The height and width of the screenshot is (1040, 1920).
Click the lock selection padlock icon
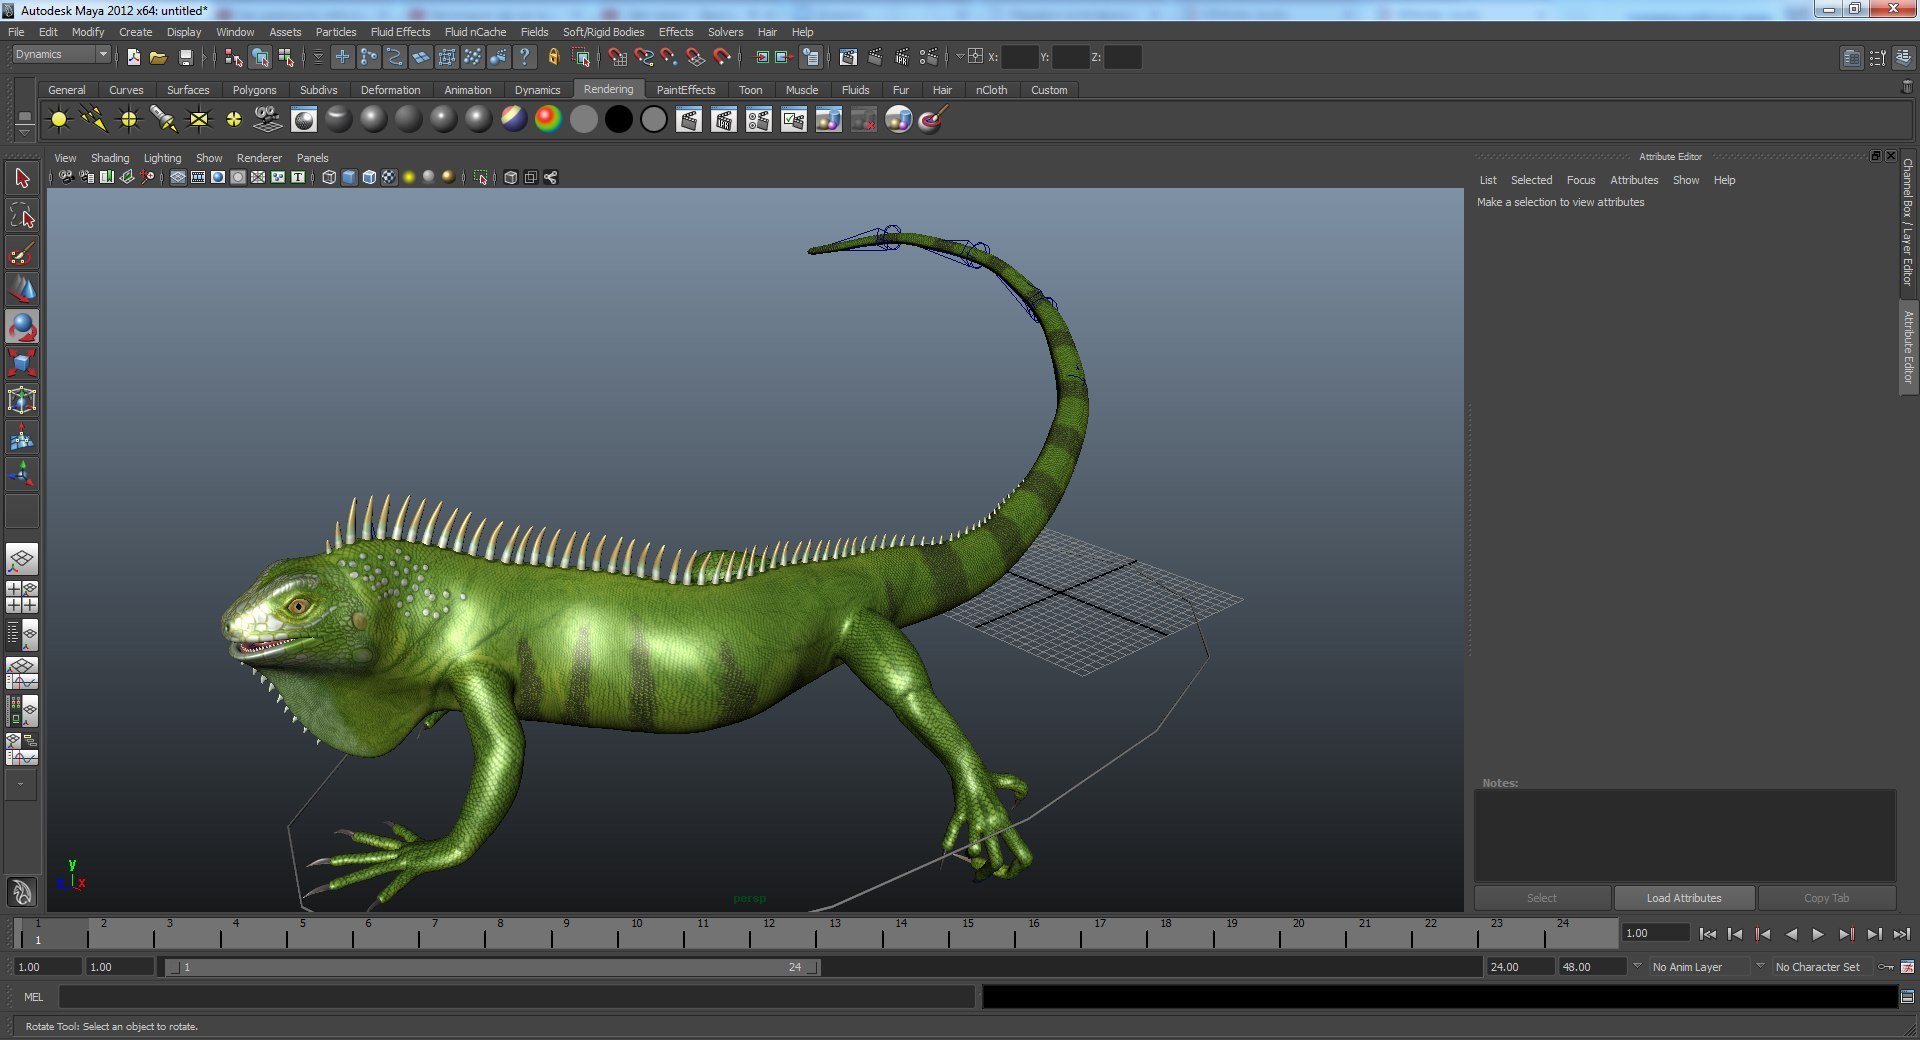click(553, 57)
